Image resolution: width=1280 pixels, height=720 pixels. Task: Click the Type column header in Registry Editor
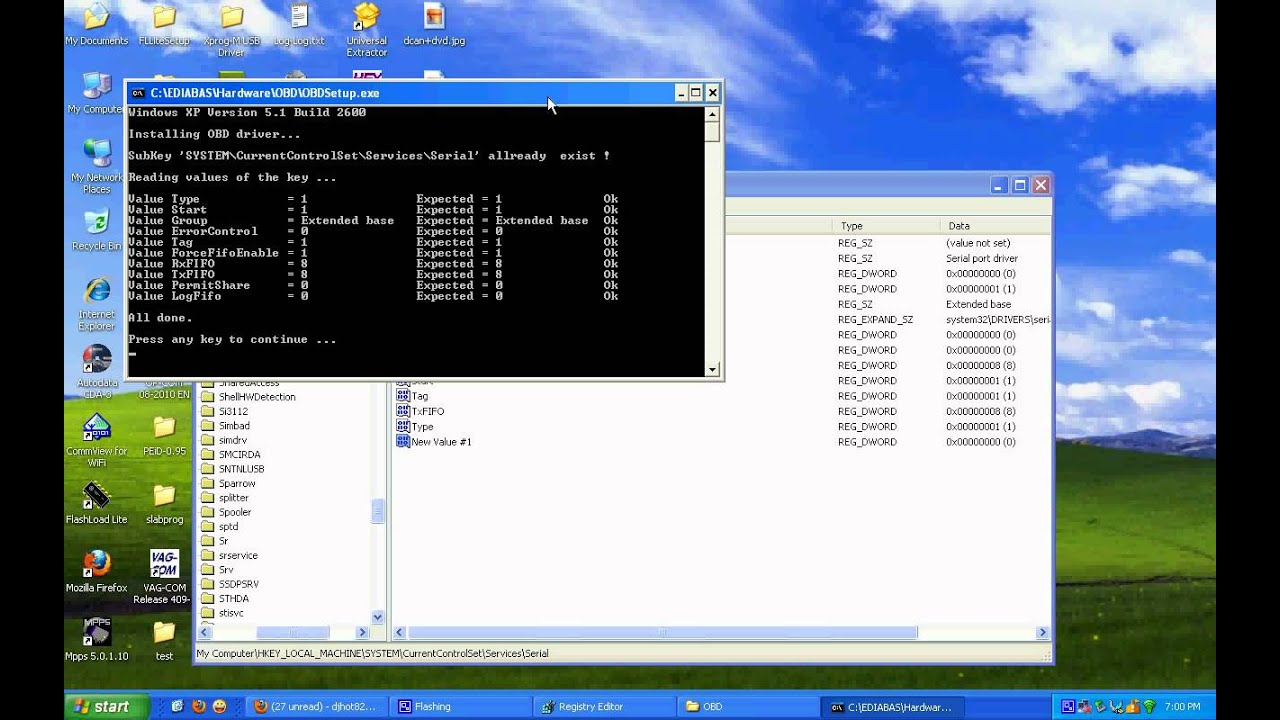(x=886, y=226)
